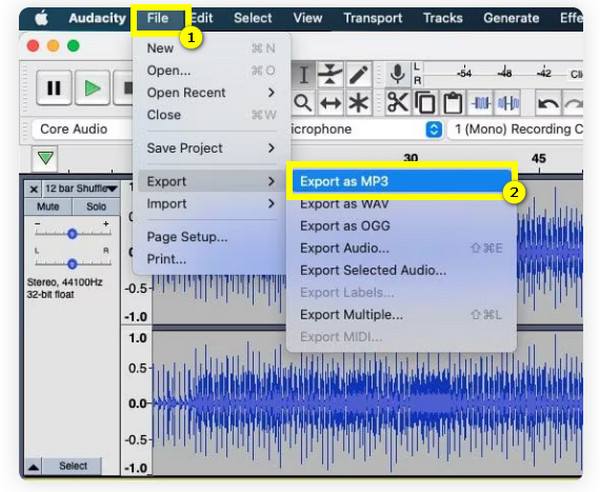This screenshot has width=600, height=492.
Task: Click the Pause button in transport toolbar
Action: (x=54, y=88)
